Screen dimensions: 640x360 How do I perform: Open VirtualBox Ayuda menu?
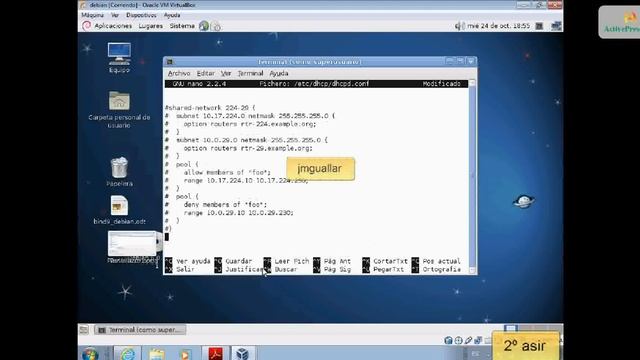[172, 15]
